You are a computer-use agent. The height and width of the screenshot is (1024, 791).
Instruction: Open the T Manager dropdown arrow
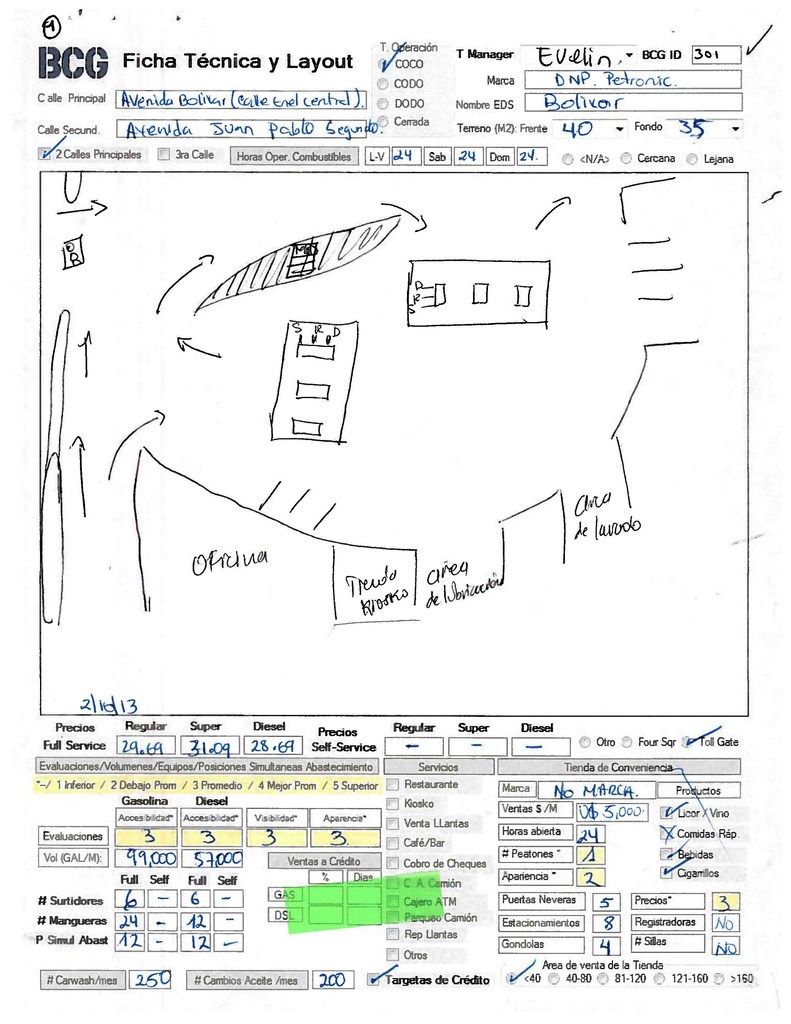(629, 56)
